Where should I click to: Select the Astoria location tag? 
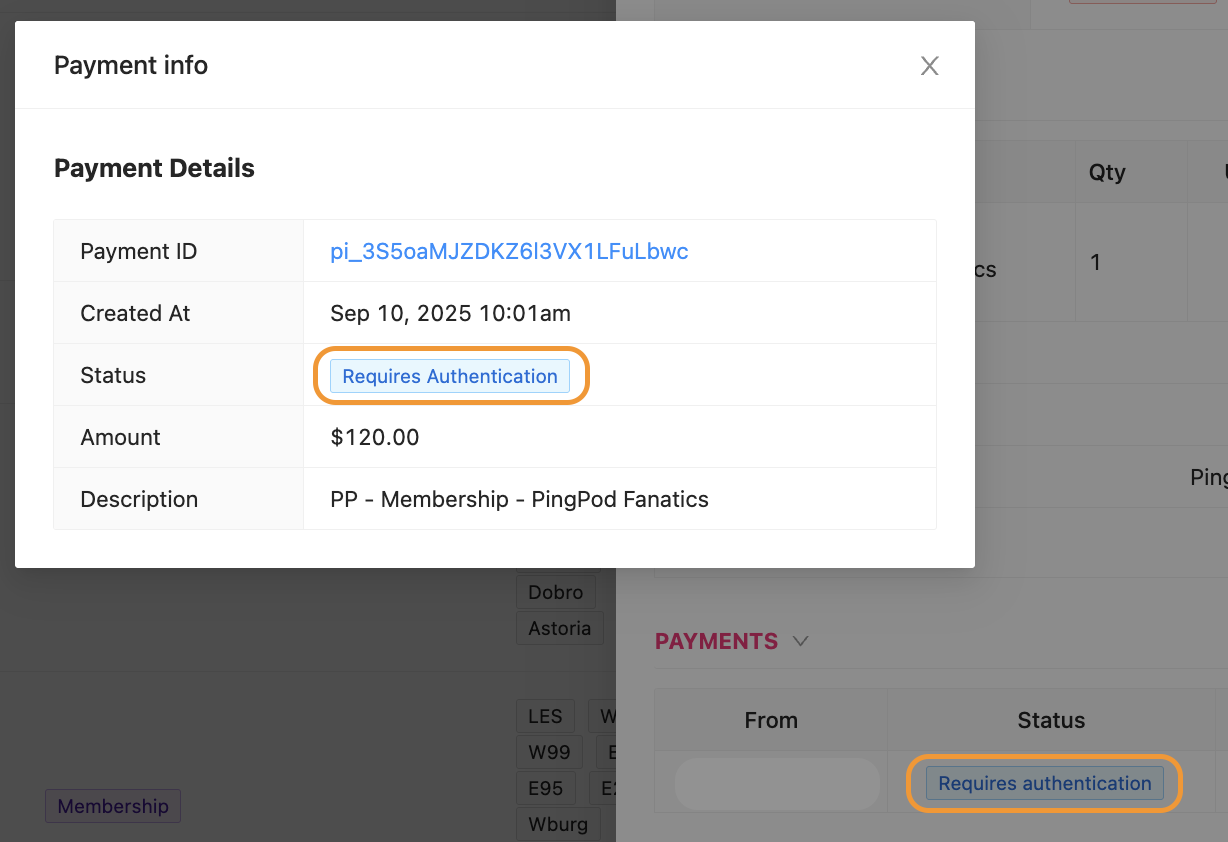pyautogui.click(x=559, y=628)
